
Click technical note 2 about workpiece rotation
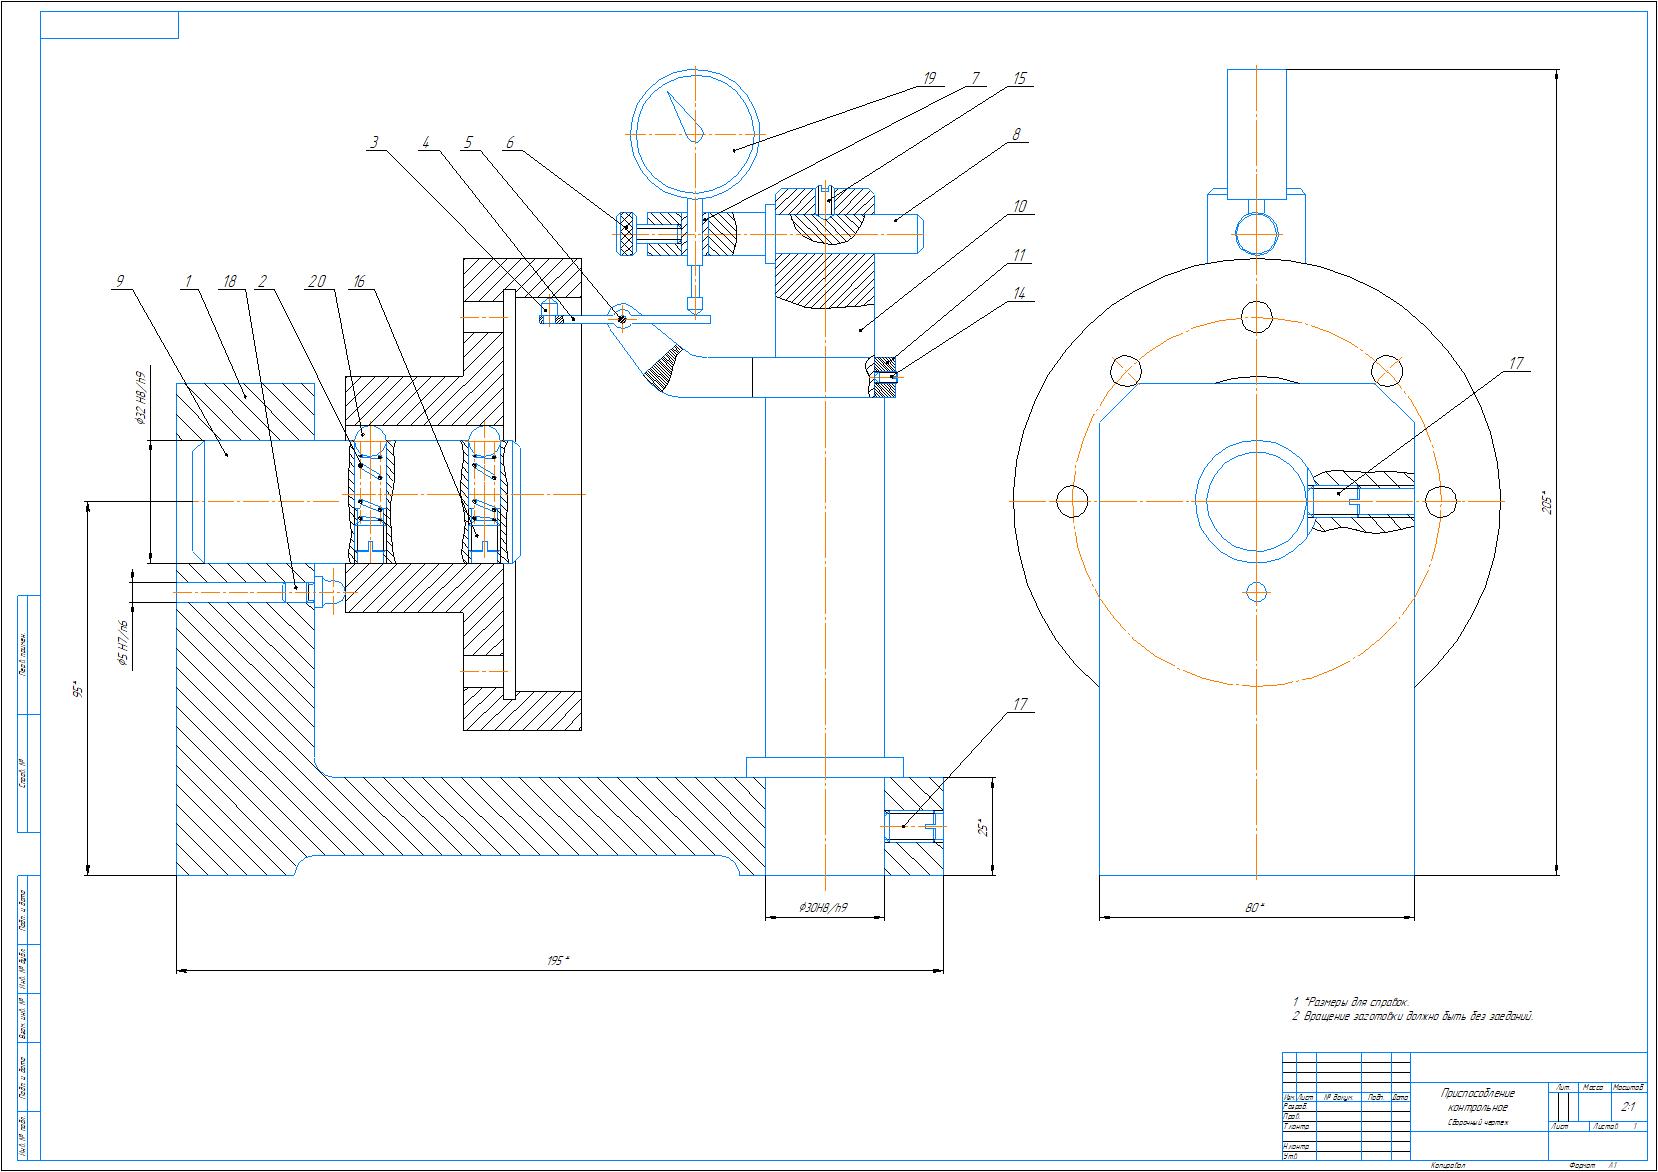coord(1412,1017)
